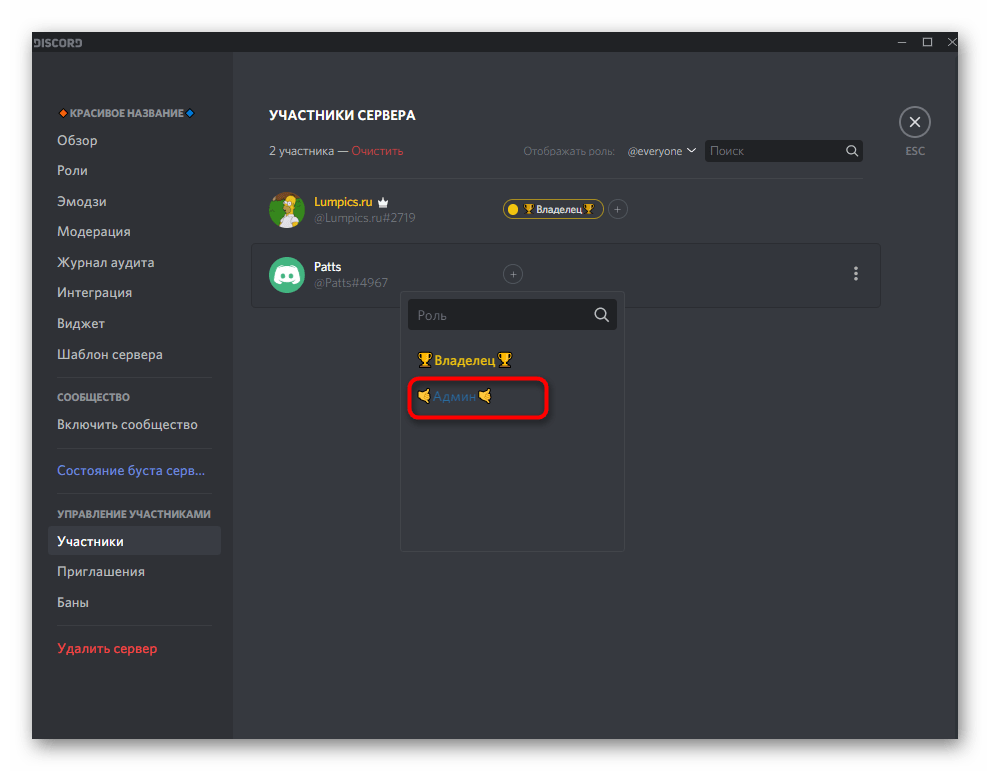Open the Роли settings section
The image size is (990, 771).
(72, 171)
